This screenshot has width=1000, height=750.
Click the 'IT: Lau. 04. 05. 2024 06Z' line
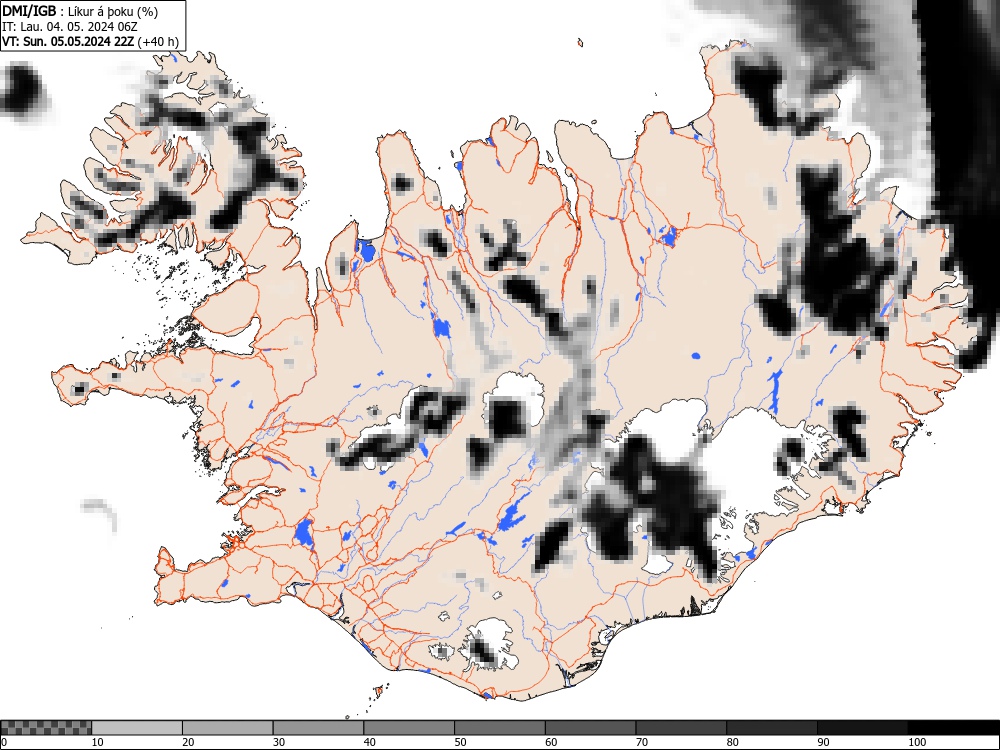tap(70, 27)
